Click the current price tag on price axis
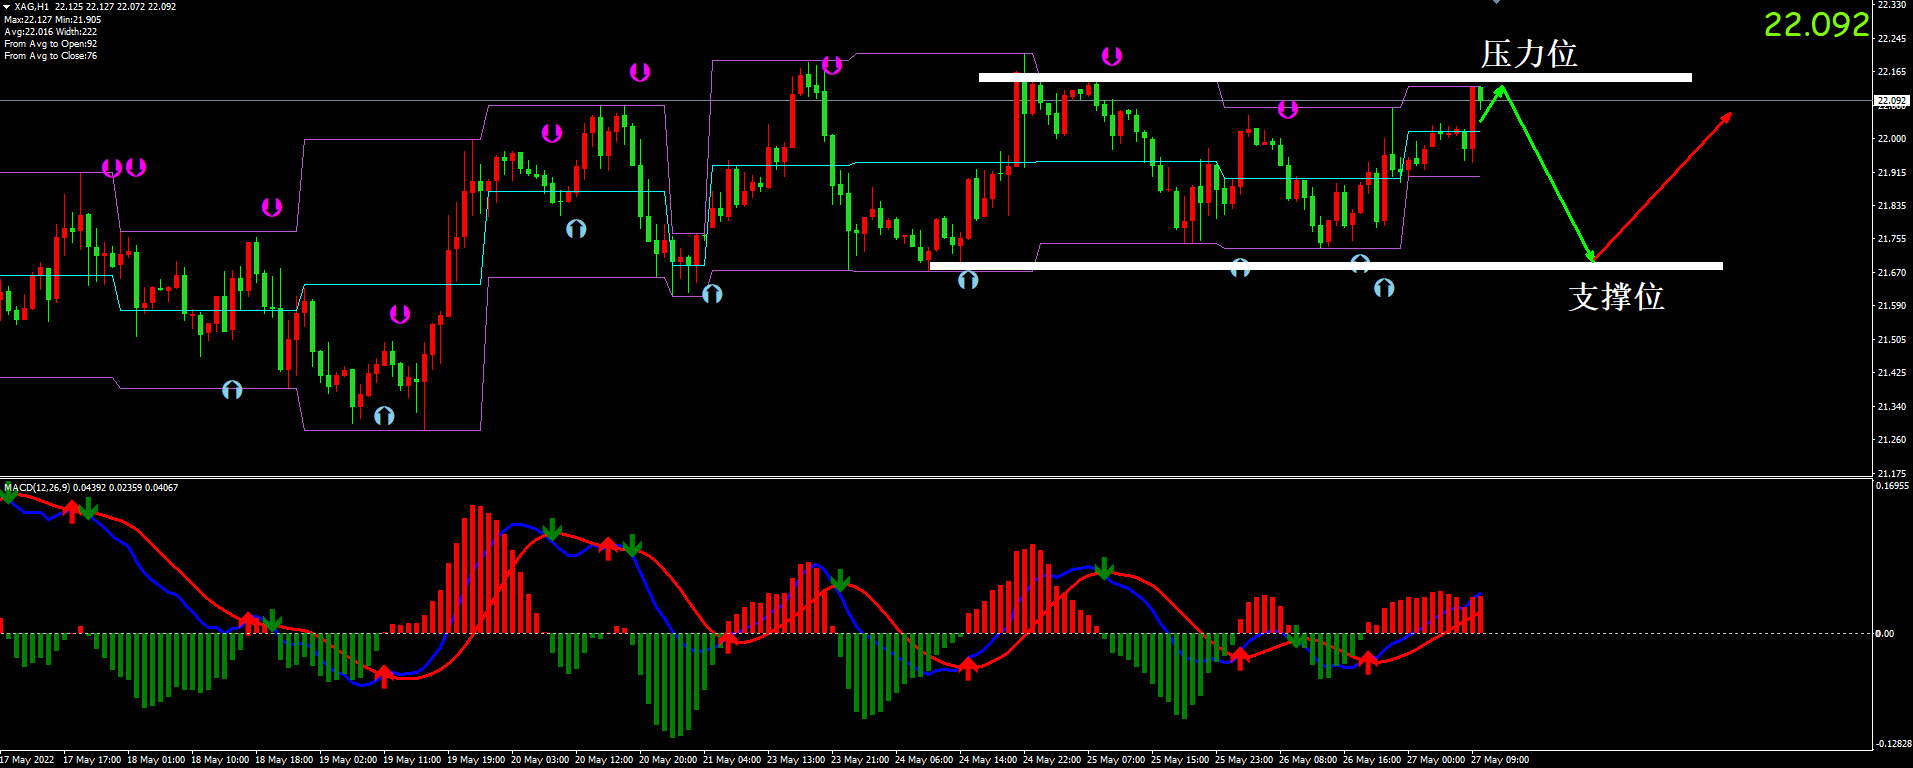Screen dimensions: 1913x768 point(1891,101)
